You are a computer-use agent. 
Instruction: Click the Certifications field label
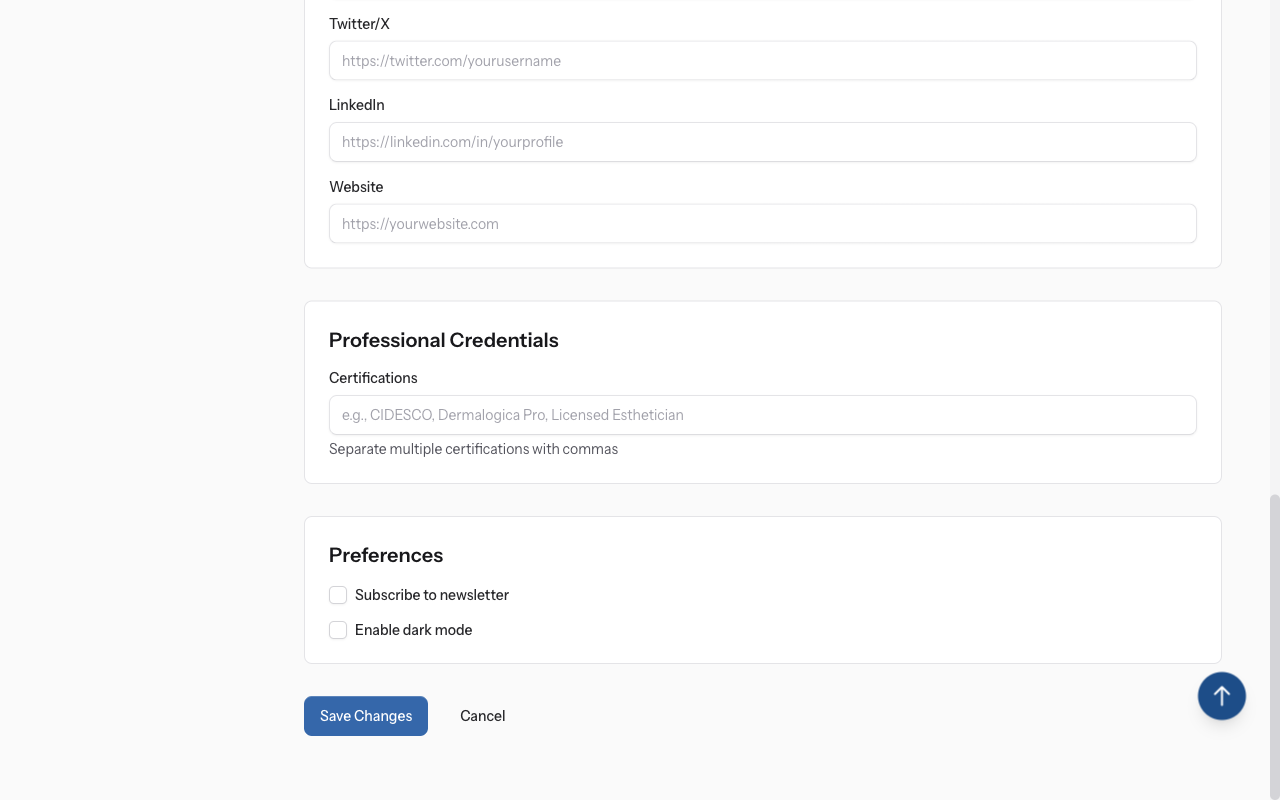click(x=373, y=378)
